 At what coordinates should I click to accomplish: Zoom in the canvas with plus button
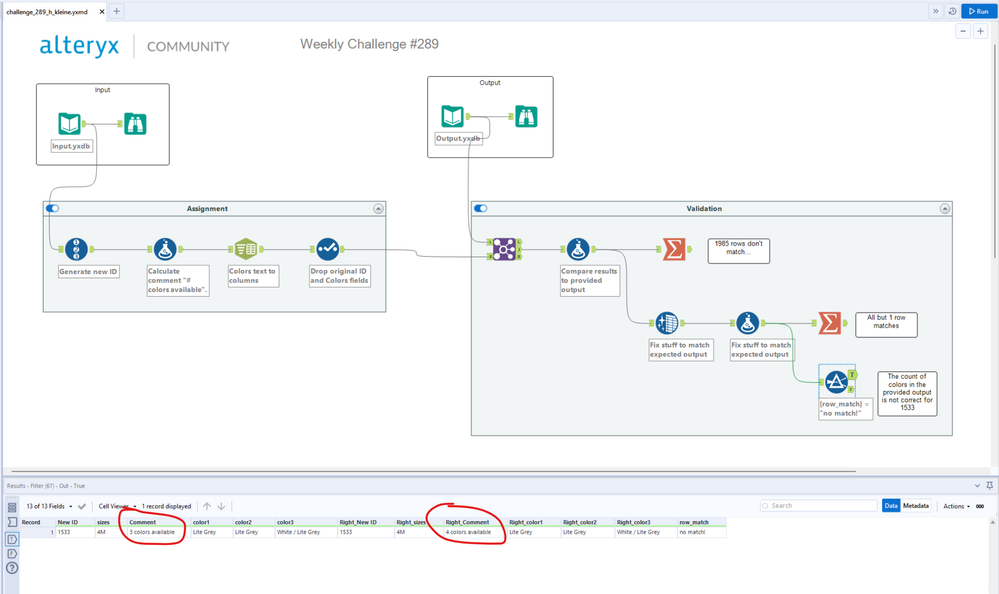pos(981,31)
